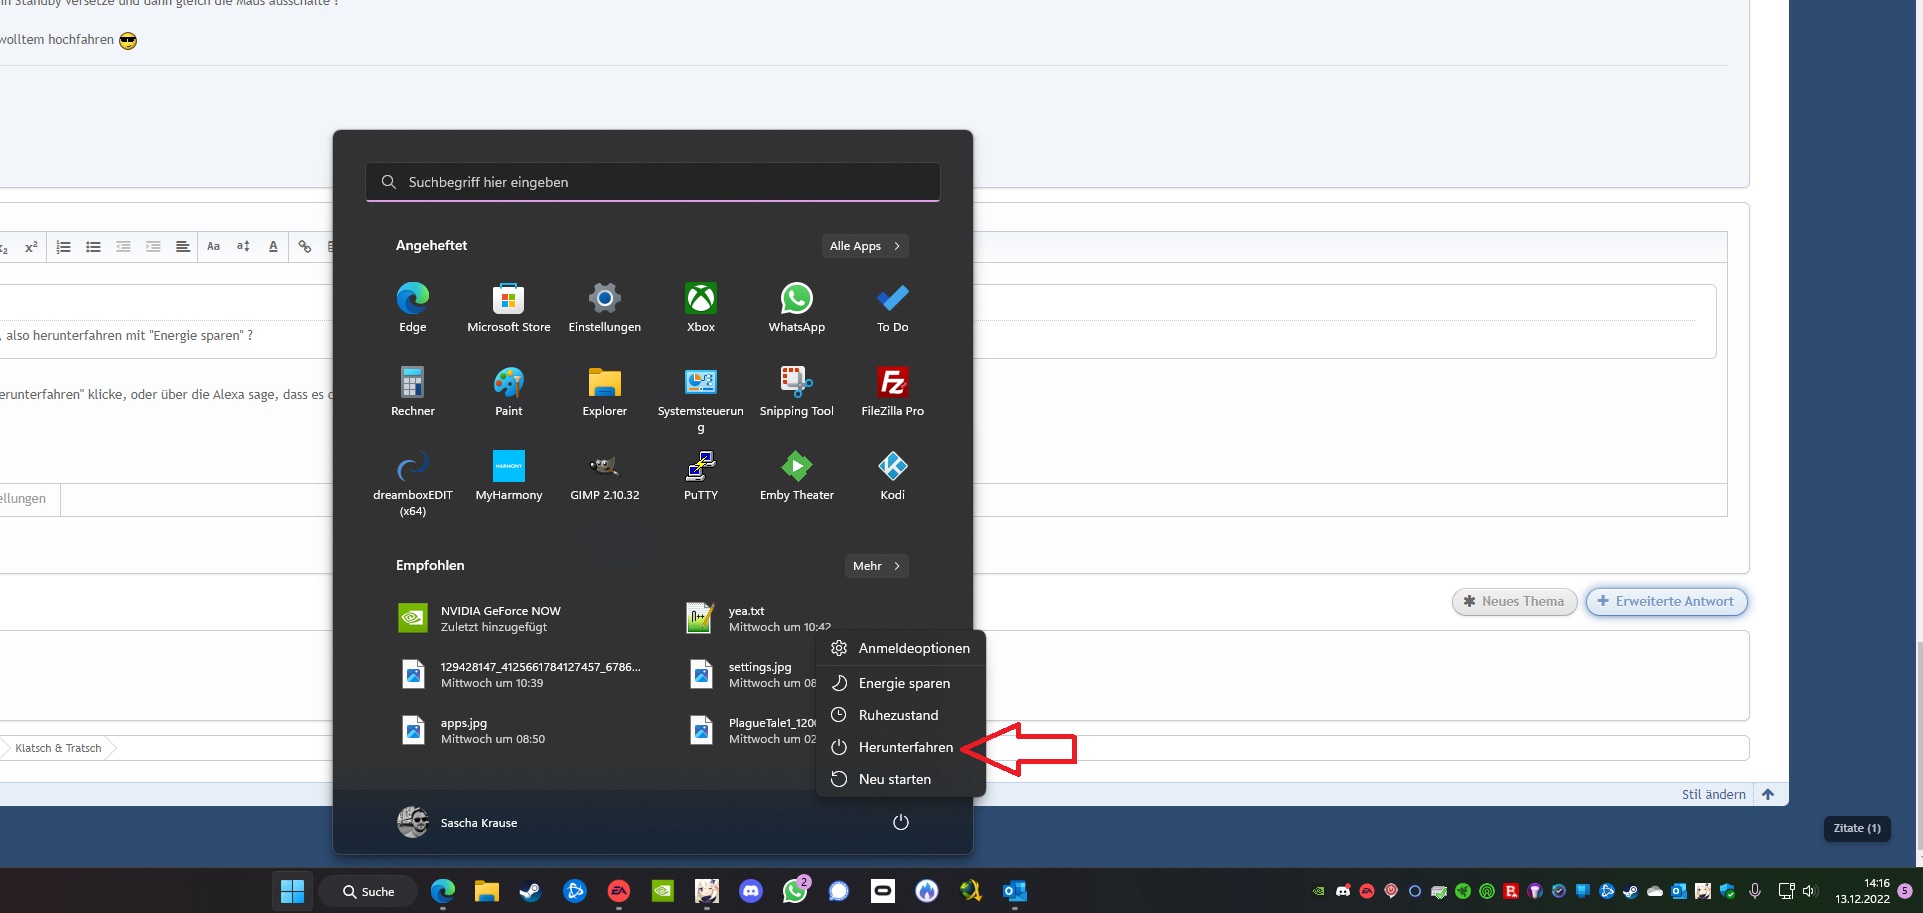
Task: Expand Mehr recommended items
Action: tap(876, 566)
